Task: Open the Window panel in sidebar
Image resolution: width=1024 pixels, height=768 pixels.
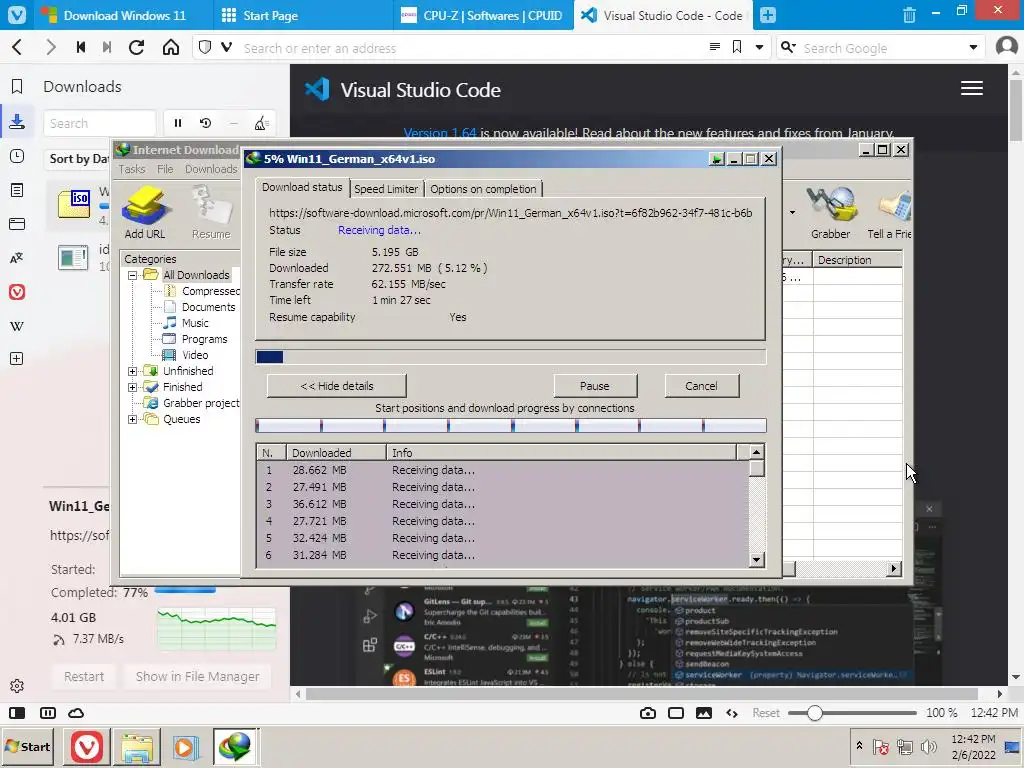Action: pos(17,224)
